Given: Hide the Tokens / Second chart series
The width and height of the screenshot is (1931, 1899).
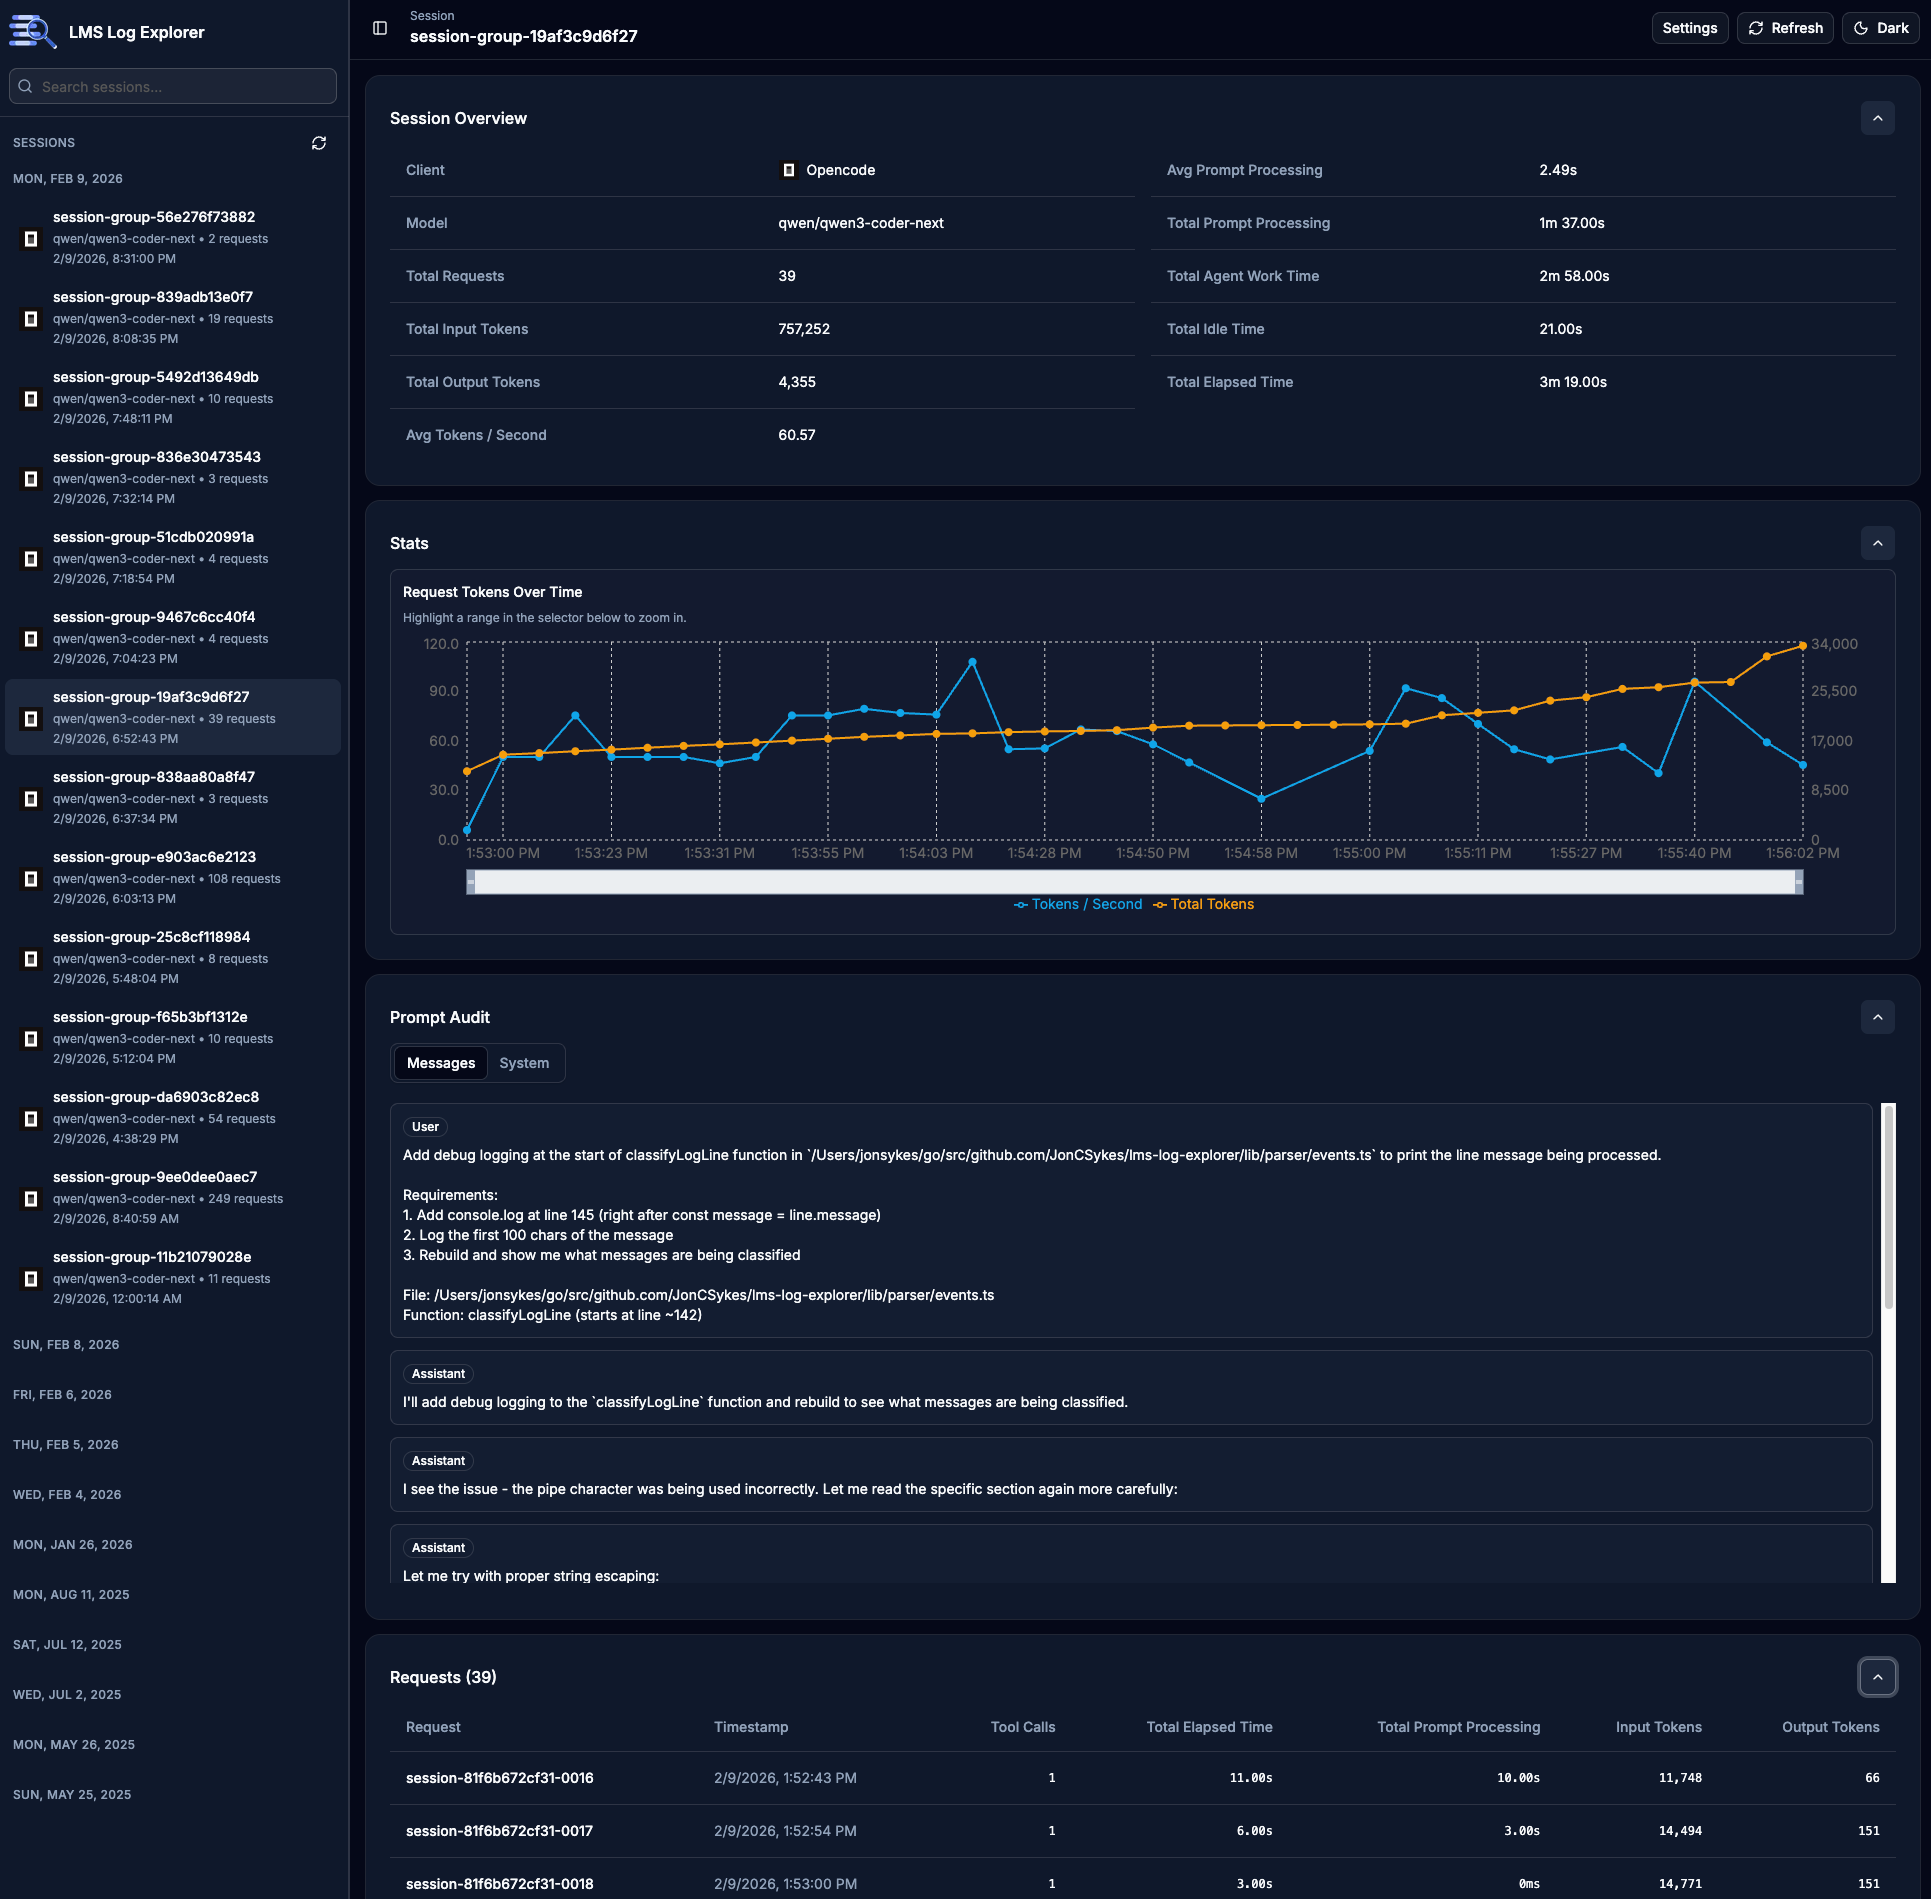Looking at the screenshot, I should click(x=1077, y=904).
